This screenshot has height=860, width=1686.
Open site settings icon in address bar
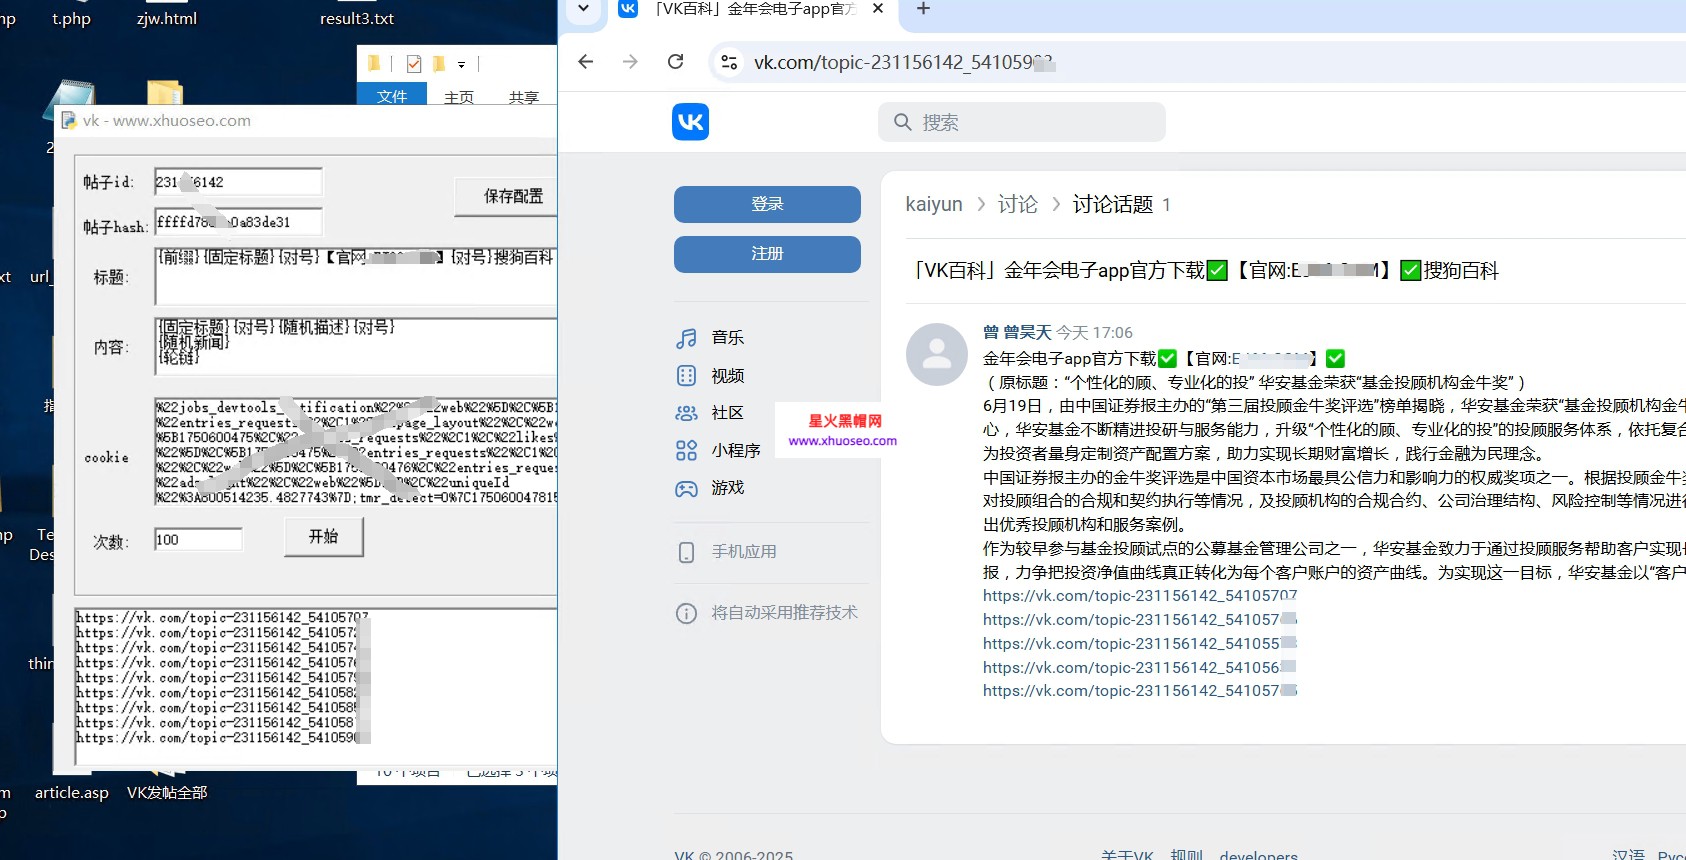tap(729, 62)
